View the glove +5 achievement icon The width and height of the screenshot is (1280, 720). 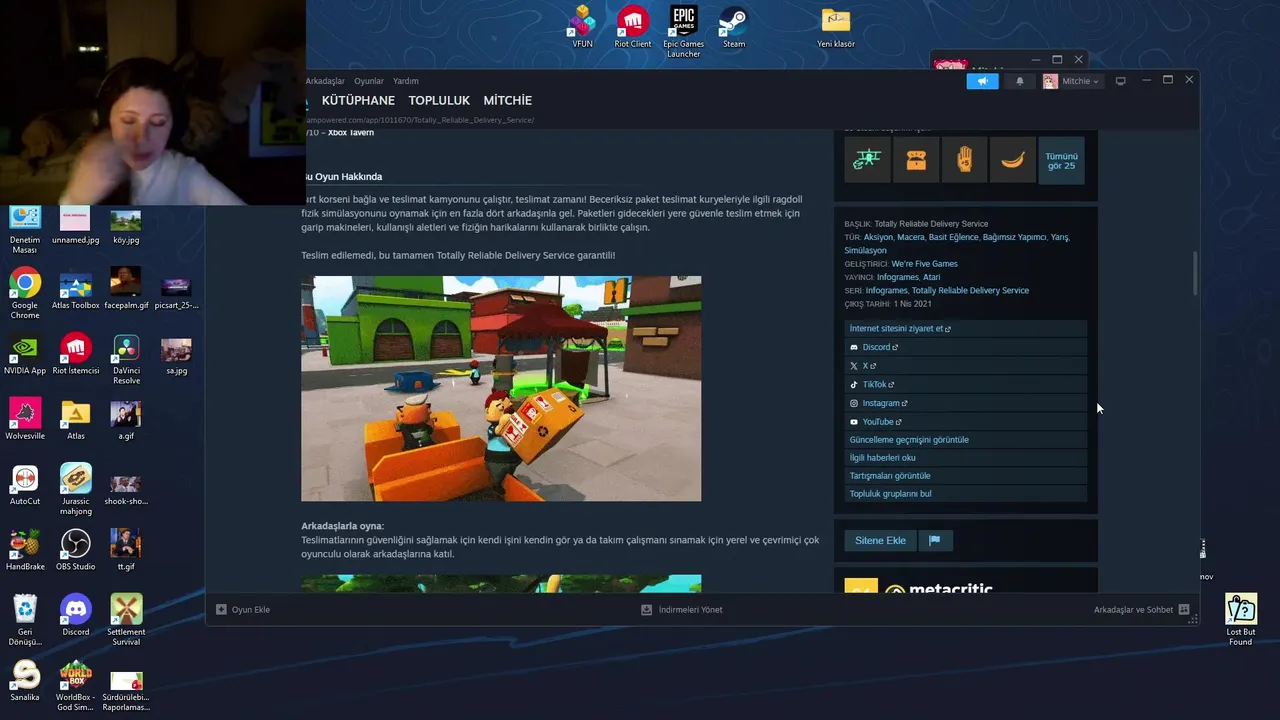(964, 159)
